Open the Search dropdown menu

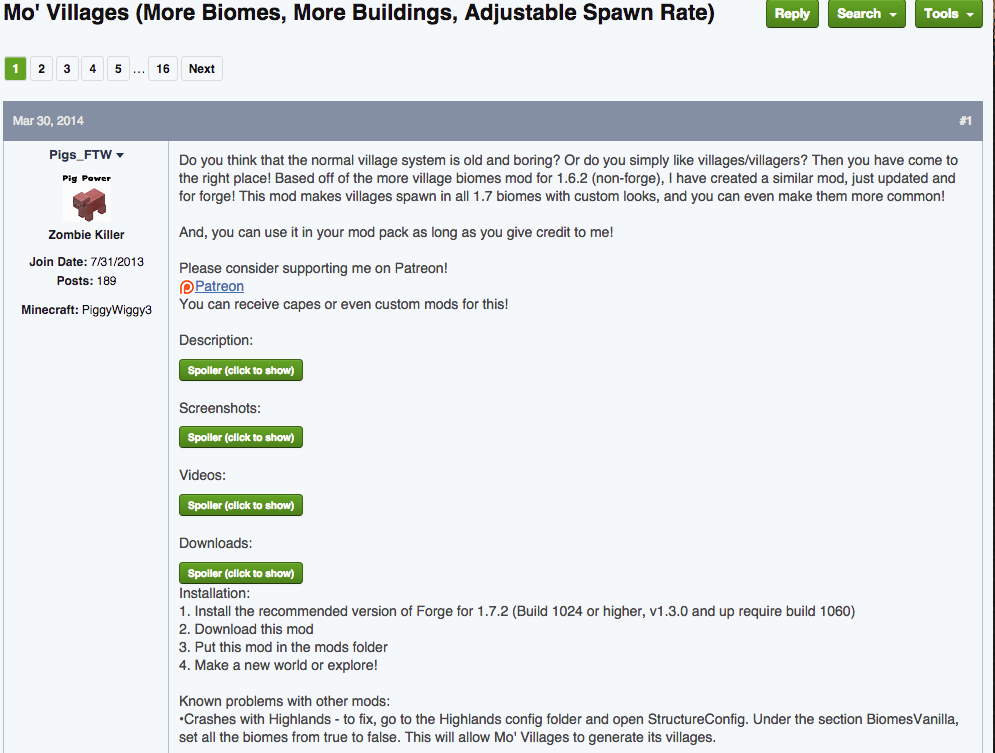(866, 13)
